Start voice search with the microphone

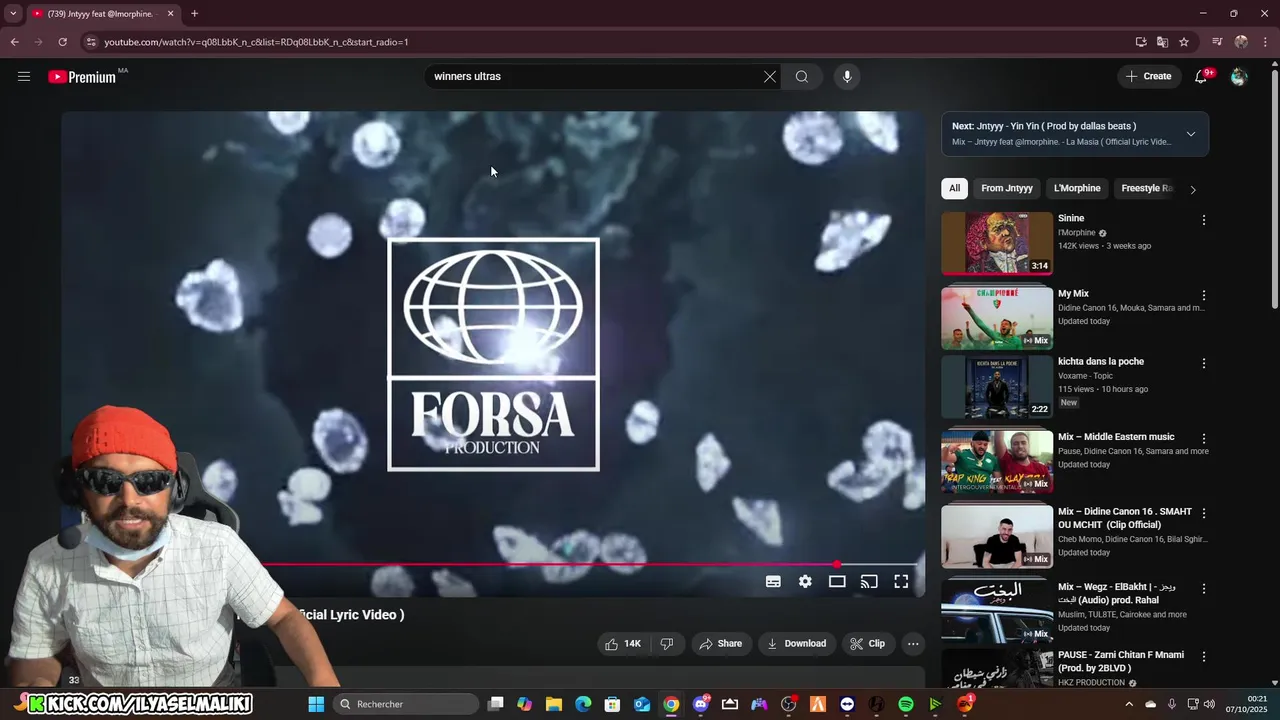[x=847, y=76]
